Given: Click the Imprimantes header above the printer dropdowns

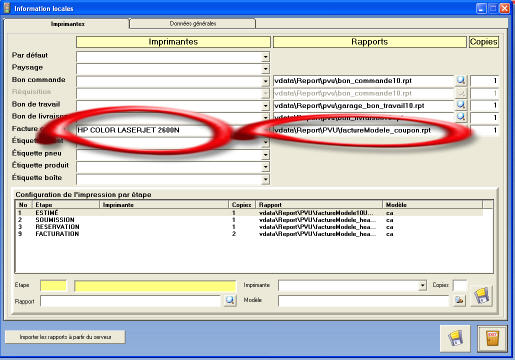Looking at the screenshot, I should pyautogui.click(x=173, y=42).
